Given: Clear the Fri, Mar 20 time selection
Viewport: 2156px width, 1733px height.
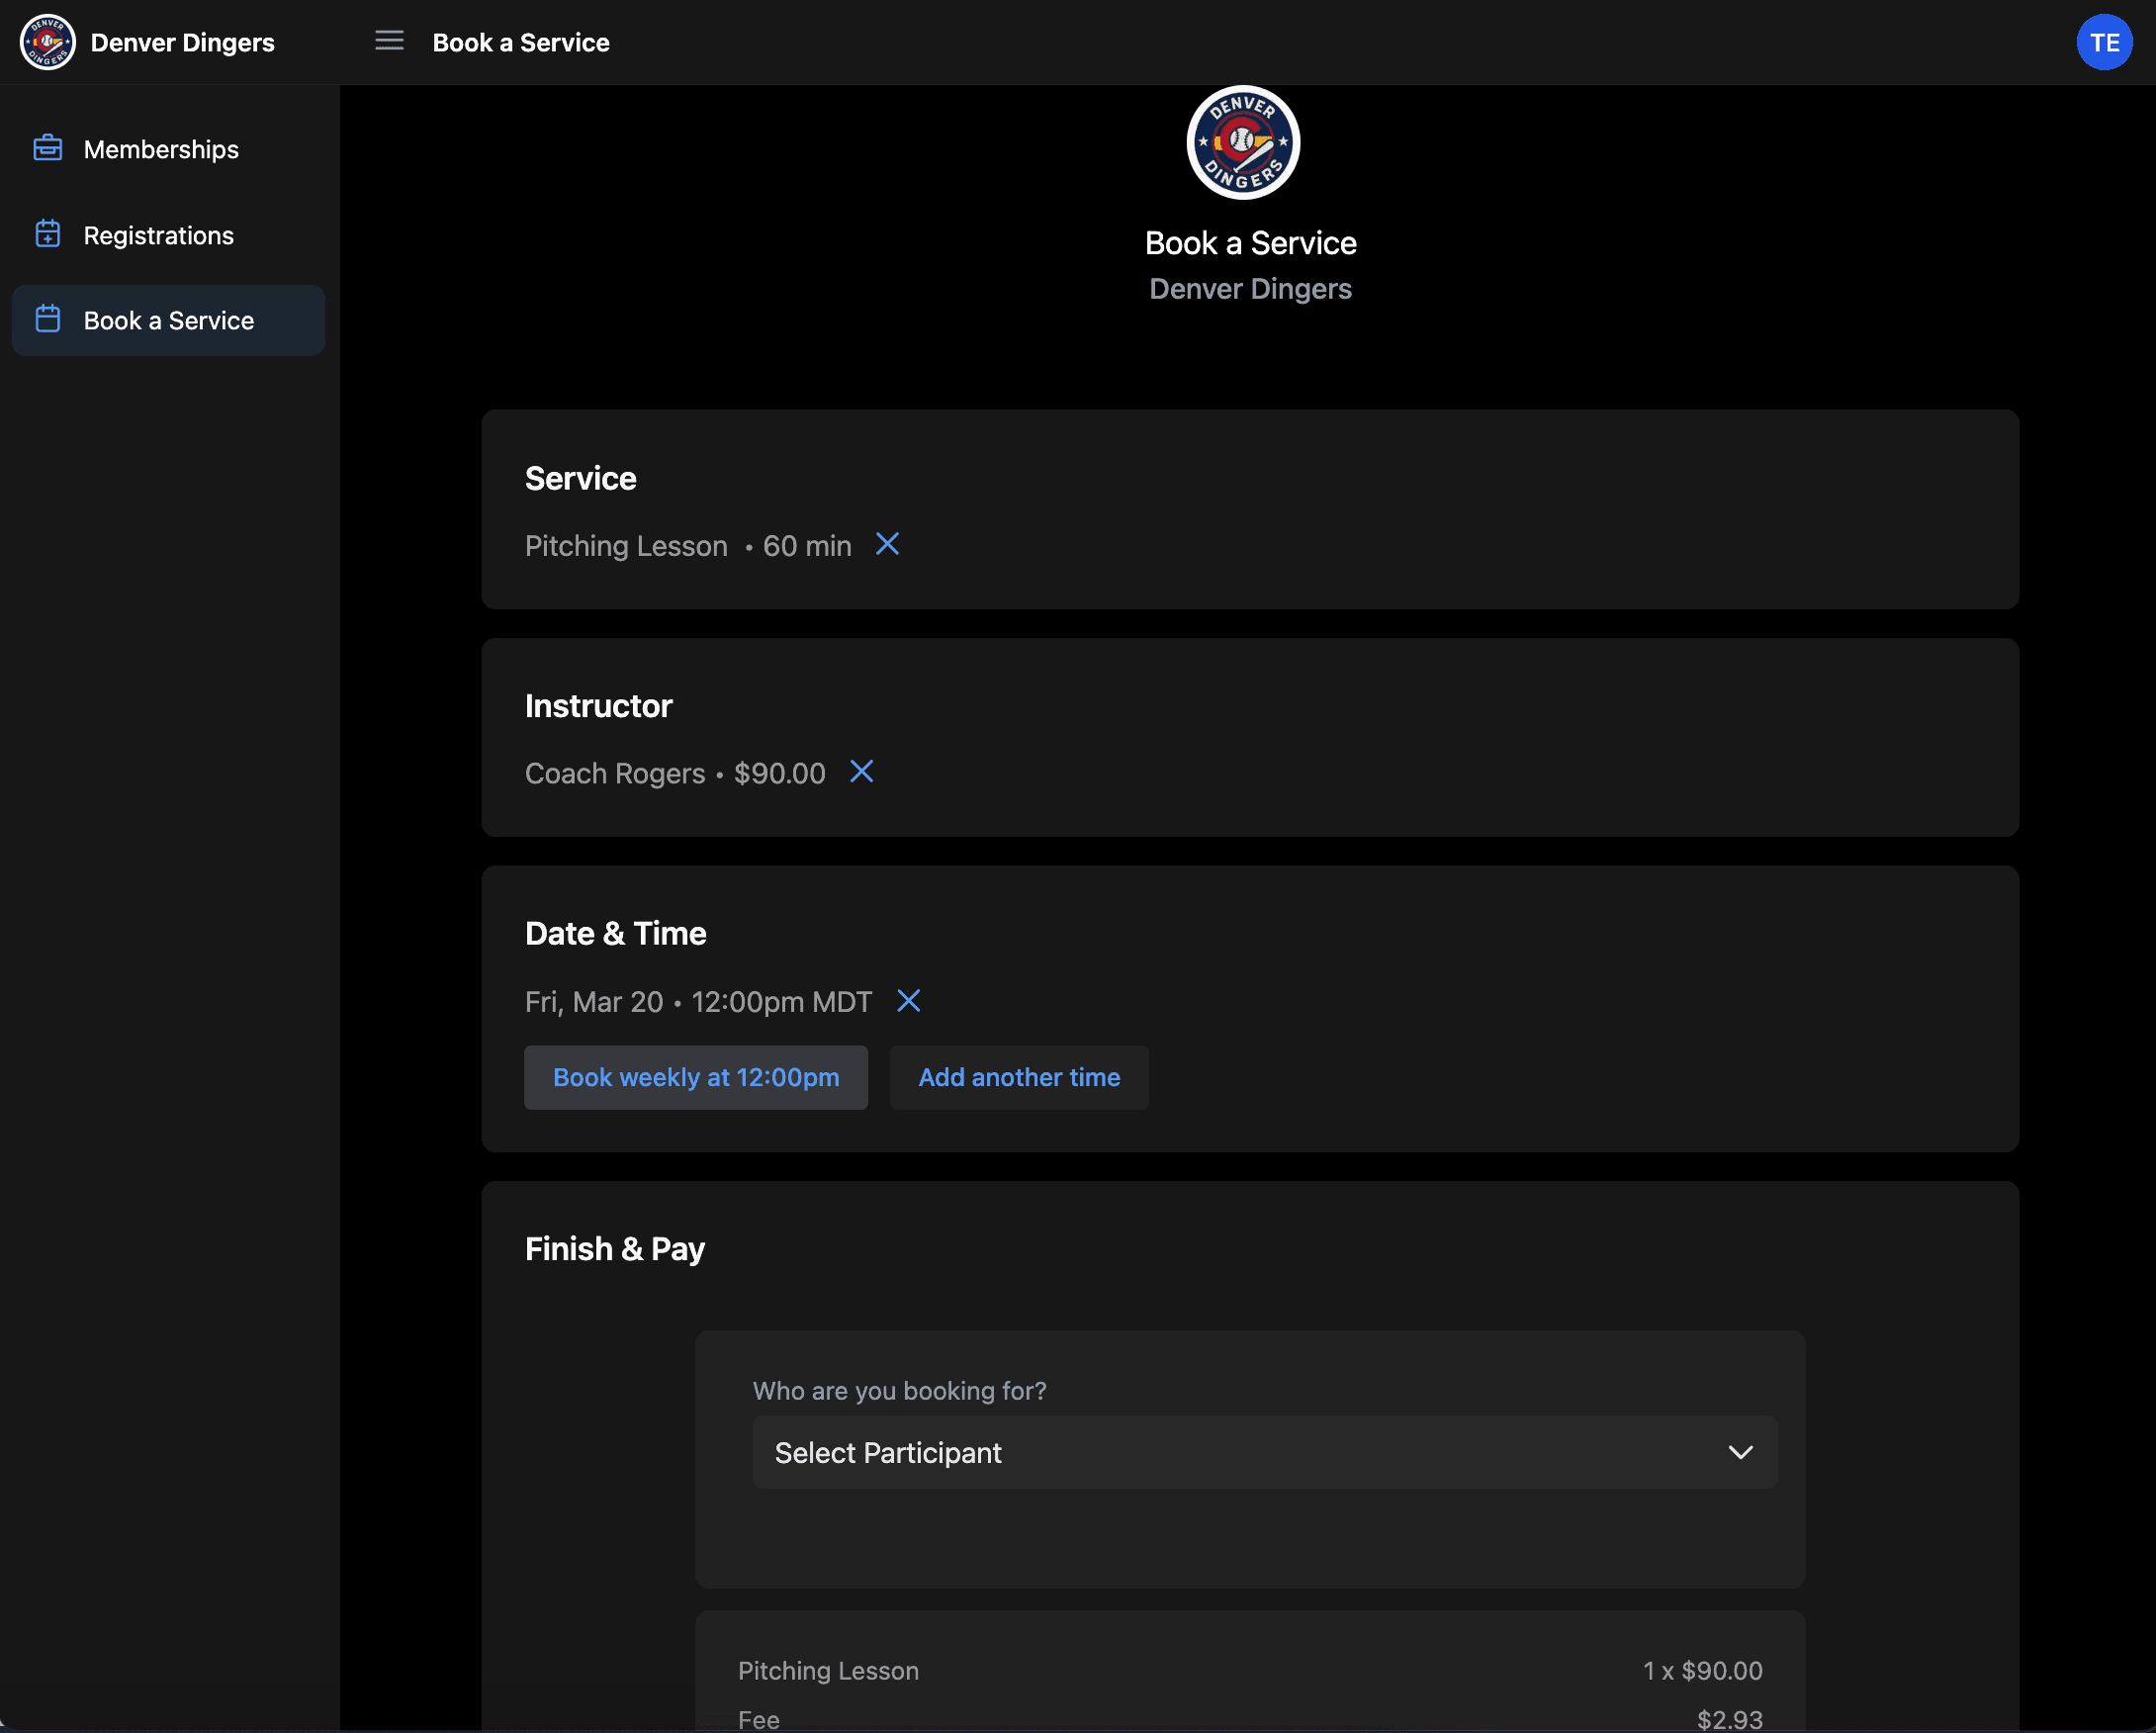Looking at the screenshot, I should (908, 1000).
